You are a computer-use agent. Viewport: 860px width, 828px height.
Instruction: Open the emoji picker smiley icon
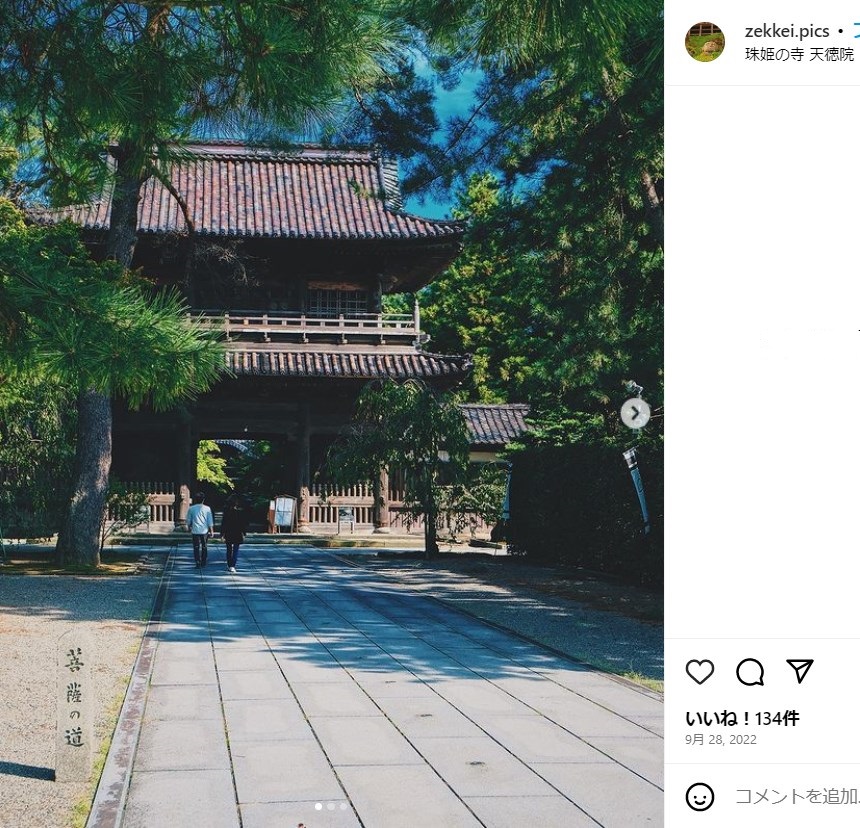click(700, 796)
